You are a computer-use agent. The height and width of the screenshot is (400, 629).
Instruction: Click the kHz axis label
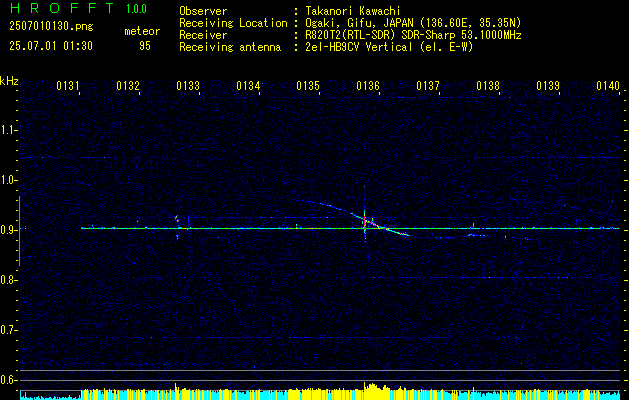click(9, 81)
